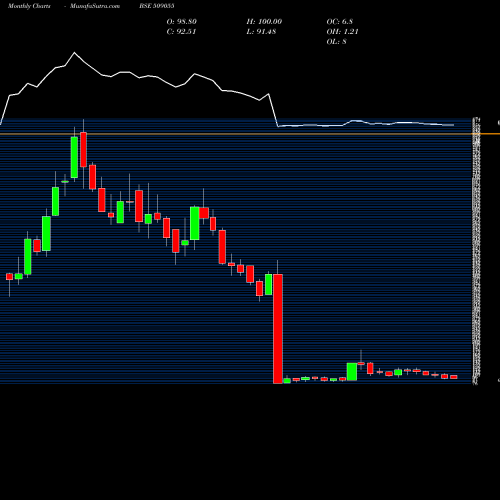
Task: Click the MunafaSutra.com label
Action: pyautogui.click(x=95, y=6)
